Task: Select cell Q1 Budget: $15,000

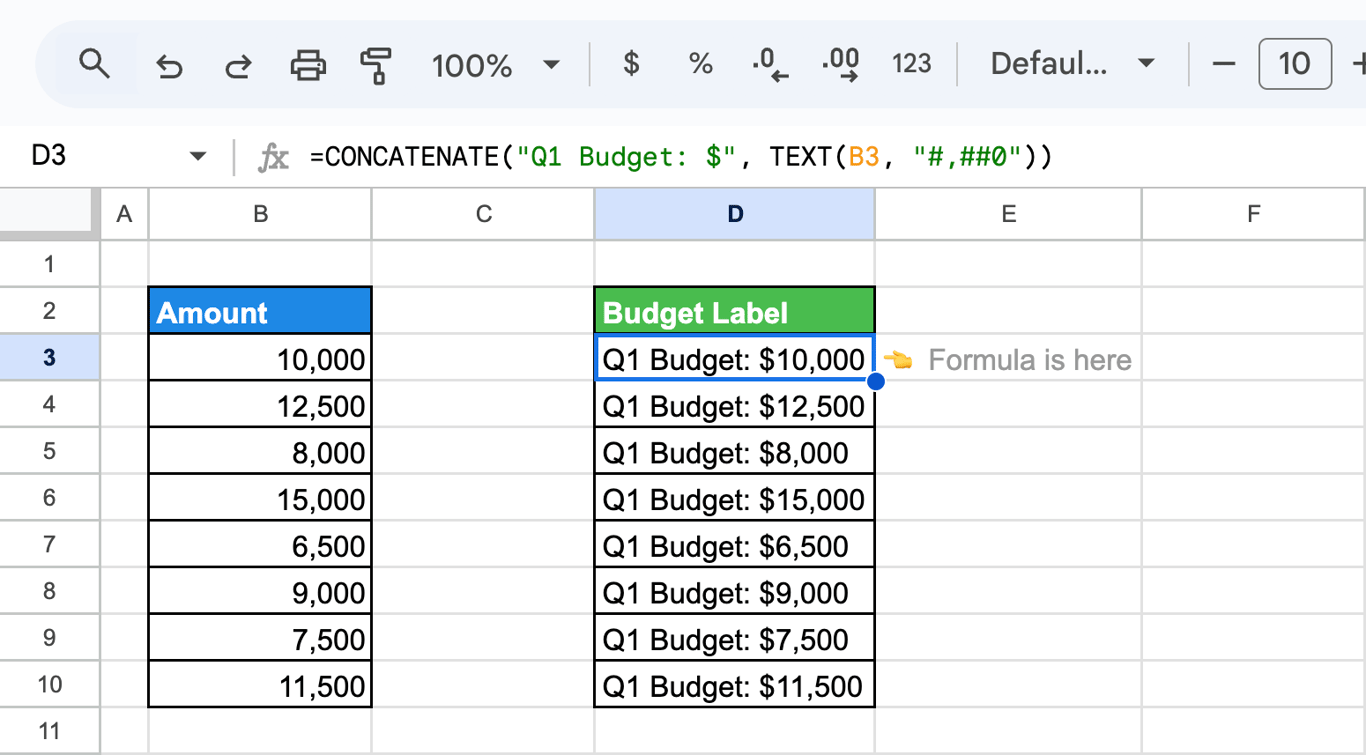Action: 735,498
